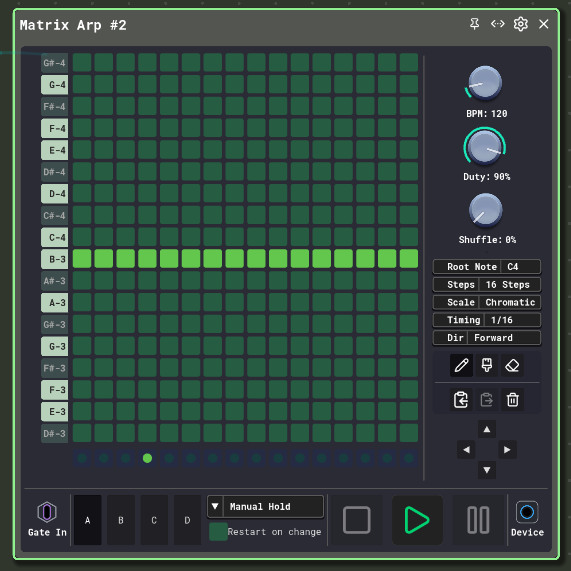Viewport: 571px width, 571px height.
Task: Pin the Matrix Arp window
Action: click(474, 24)
